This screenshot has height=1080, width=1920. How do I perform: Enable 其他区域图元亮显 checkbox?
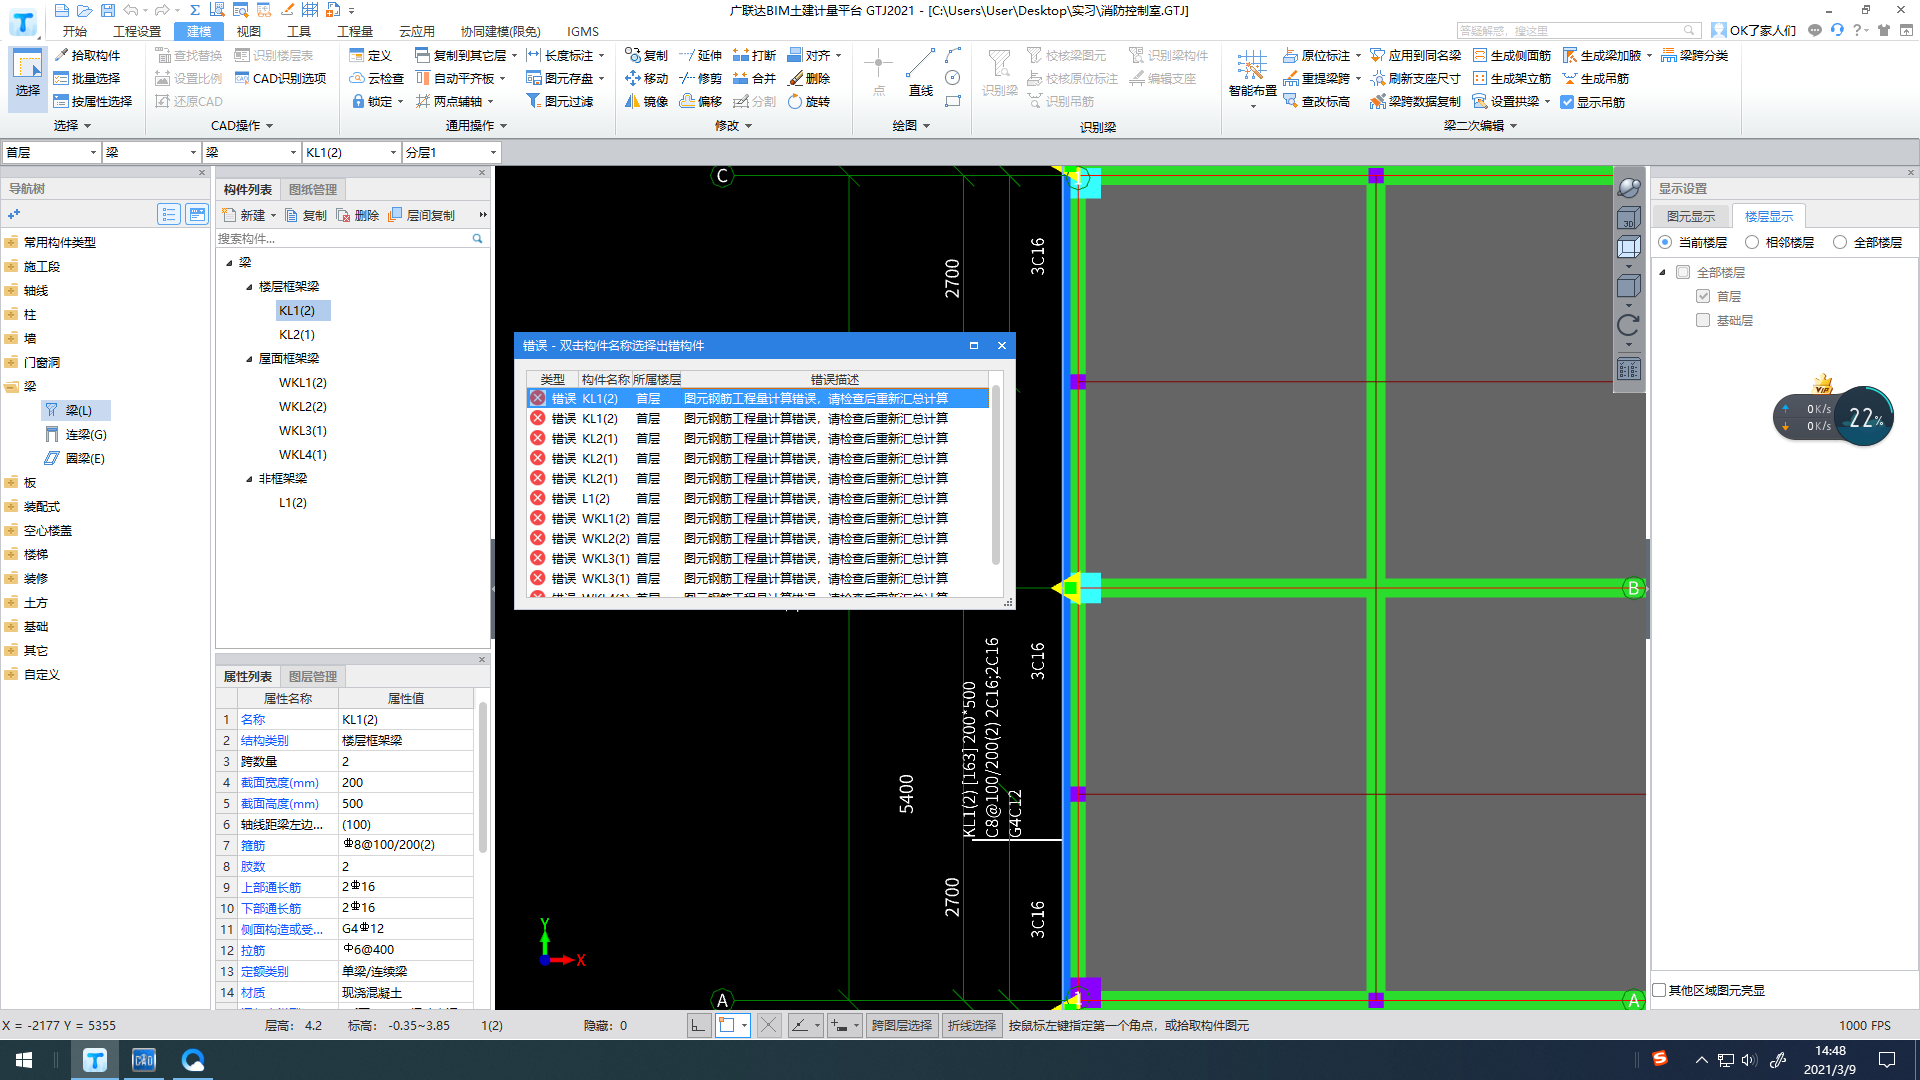1659,990
